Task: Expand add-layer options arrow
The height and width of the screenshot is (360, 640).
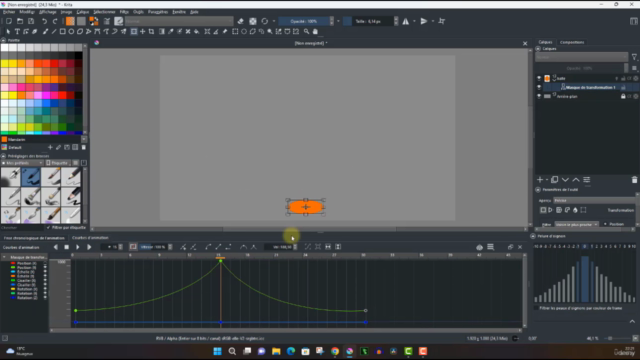Action: coord(547,180)
